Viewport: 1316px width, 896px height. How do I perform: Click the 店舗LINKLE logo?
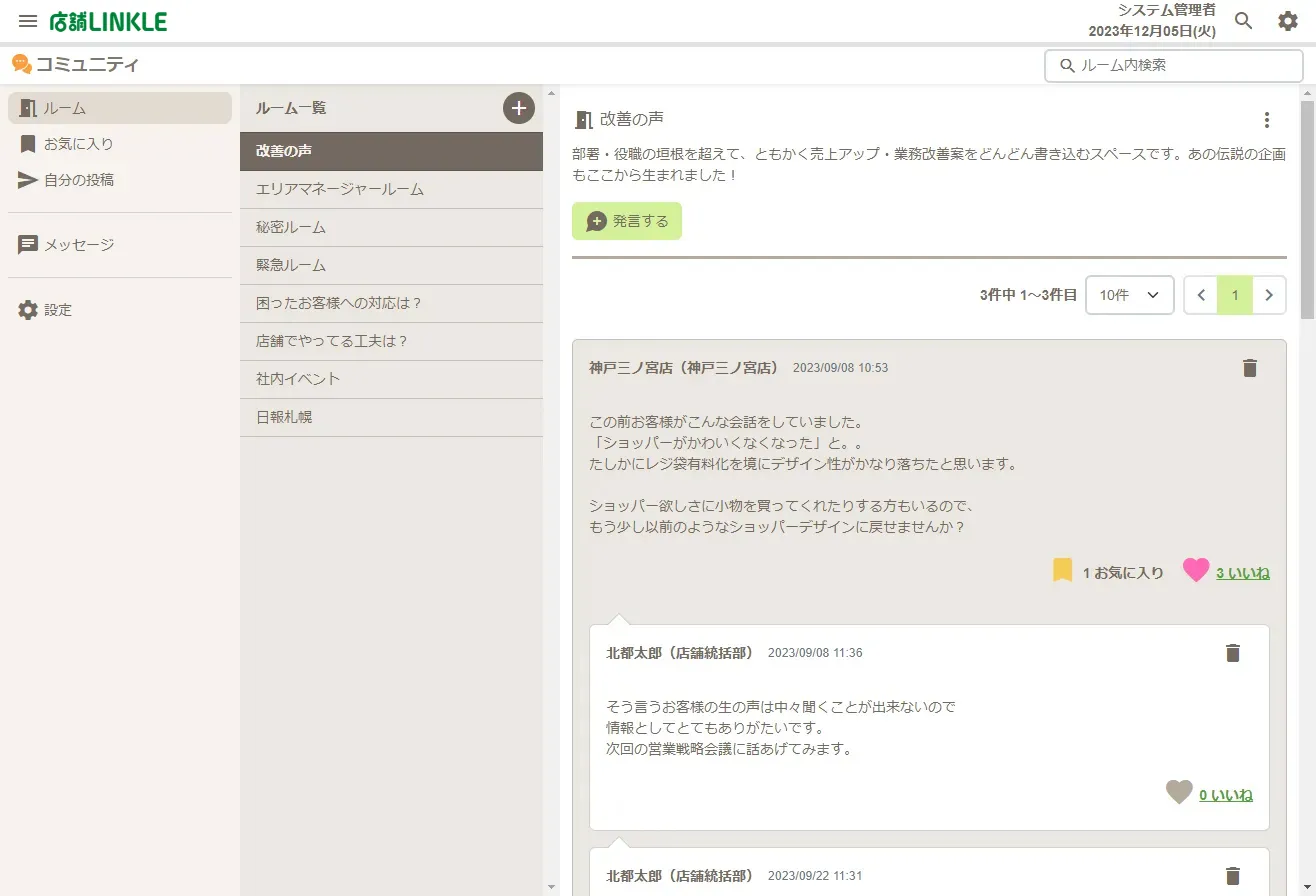pos(108,21)
